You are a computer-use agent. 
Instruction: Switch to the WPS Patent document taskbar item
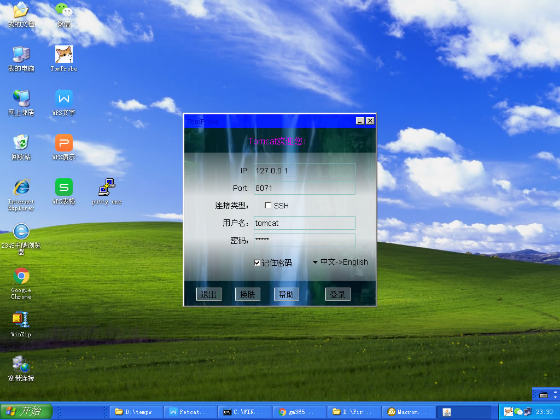(x=191, y=412)
